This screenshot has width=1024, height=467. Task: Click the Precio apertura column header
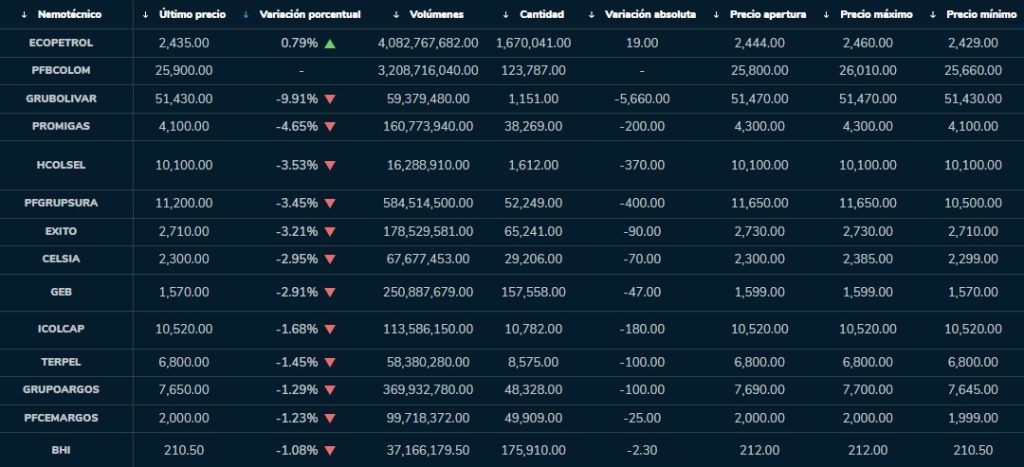[768, 14]
